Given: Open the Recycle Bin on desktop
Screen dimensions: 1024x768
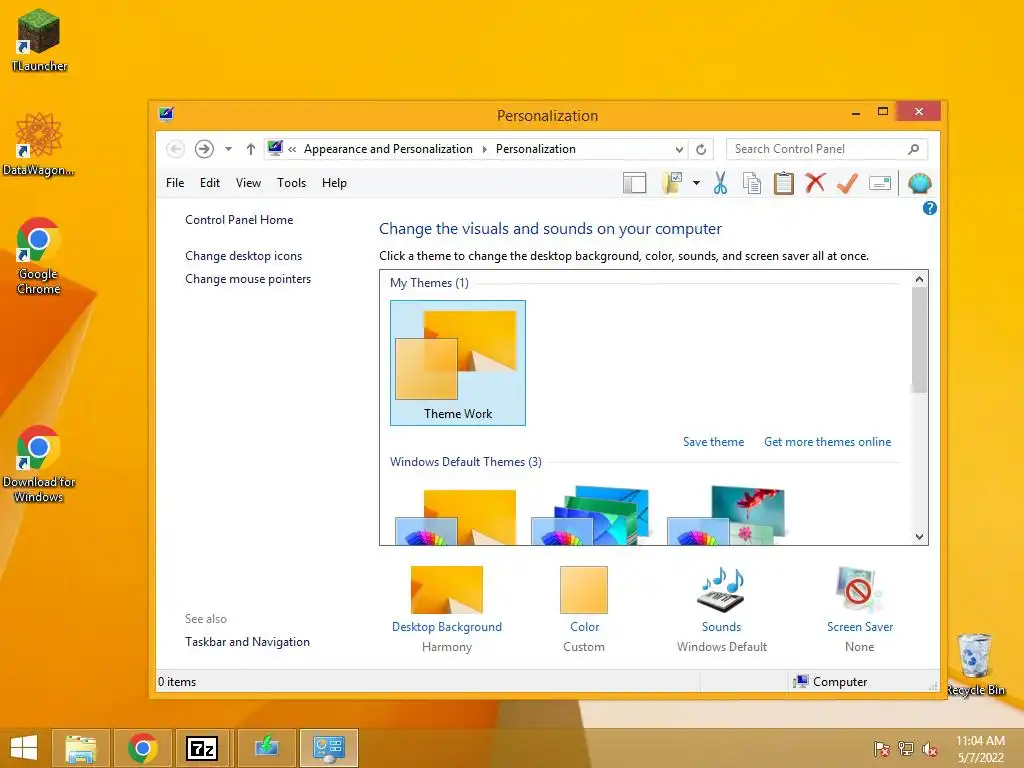Looking at the screenshot, I should tap(976, 664).
